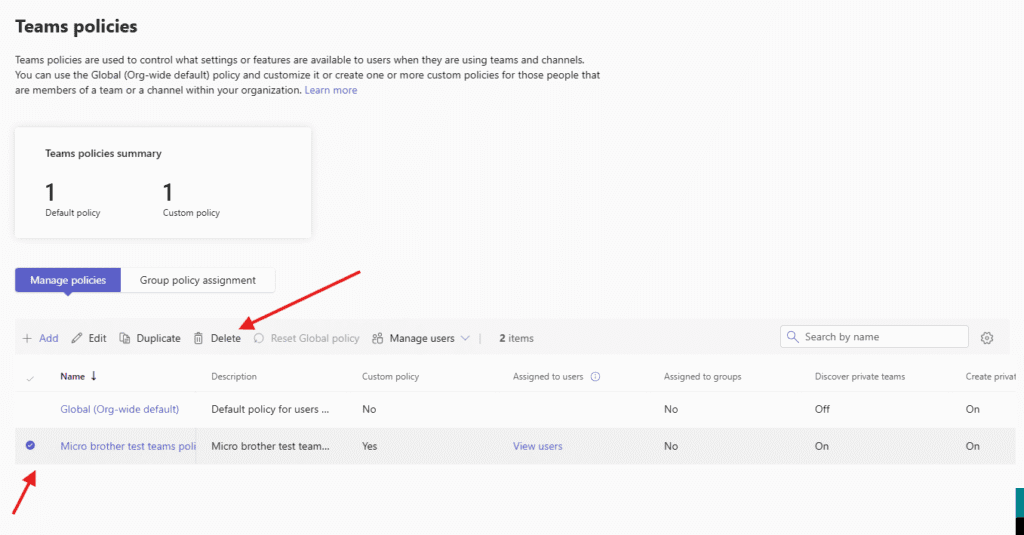The width and height of the screenshot is (1024, 535).
Task: Click the Reset Global policy icon
Action: coord(258,339)
